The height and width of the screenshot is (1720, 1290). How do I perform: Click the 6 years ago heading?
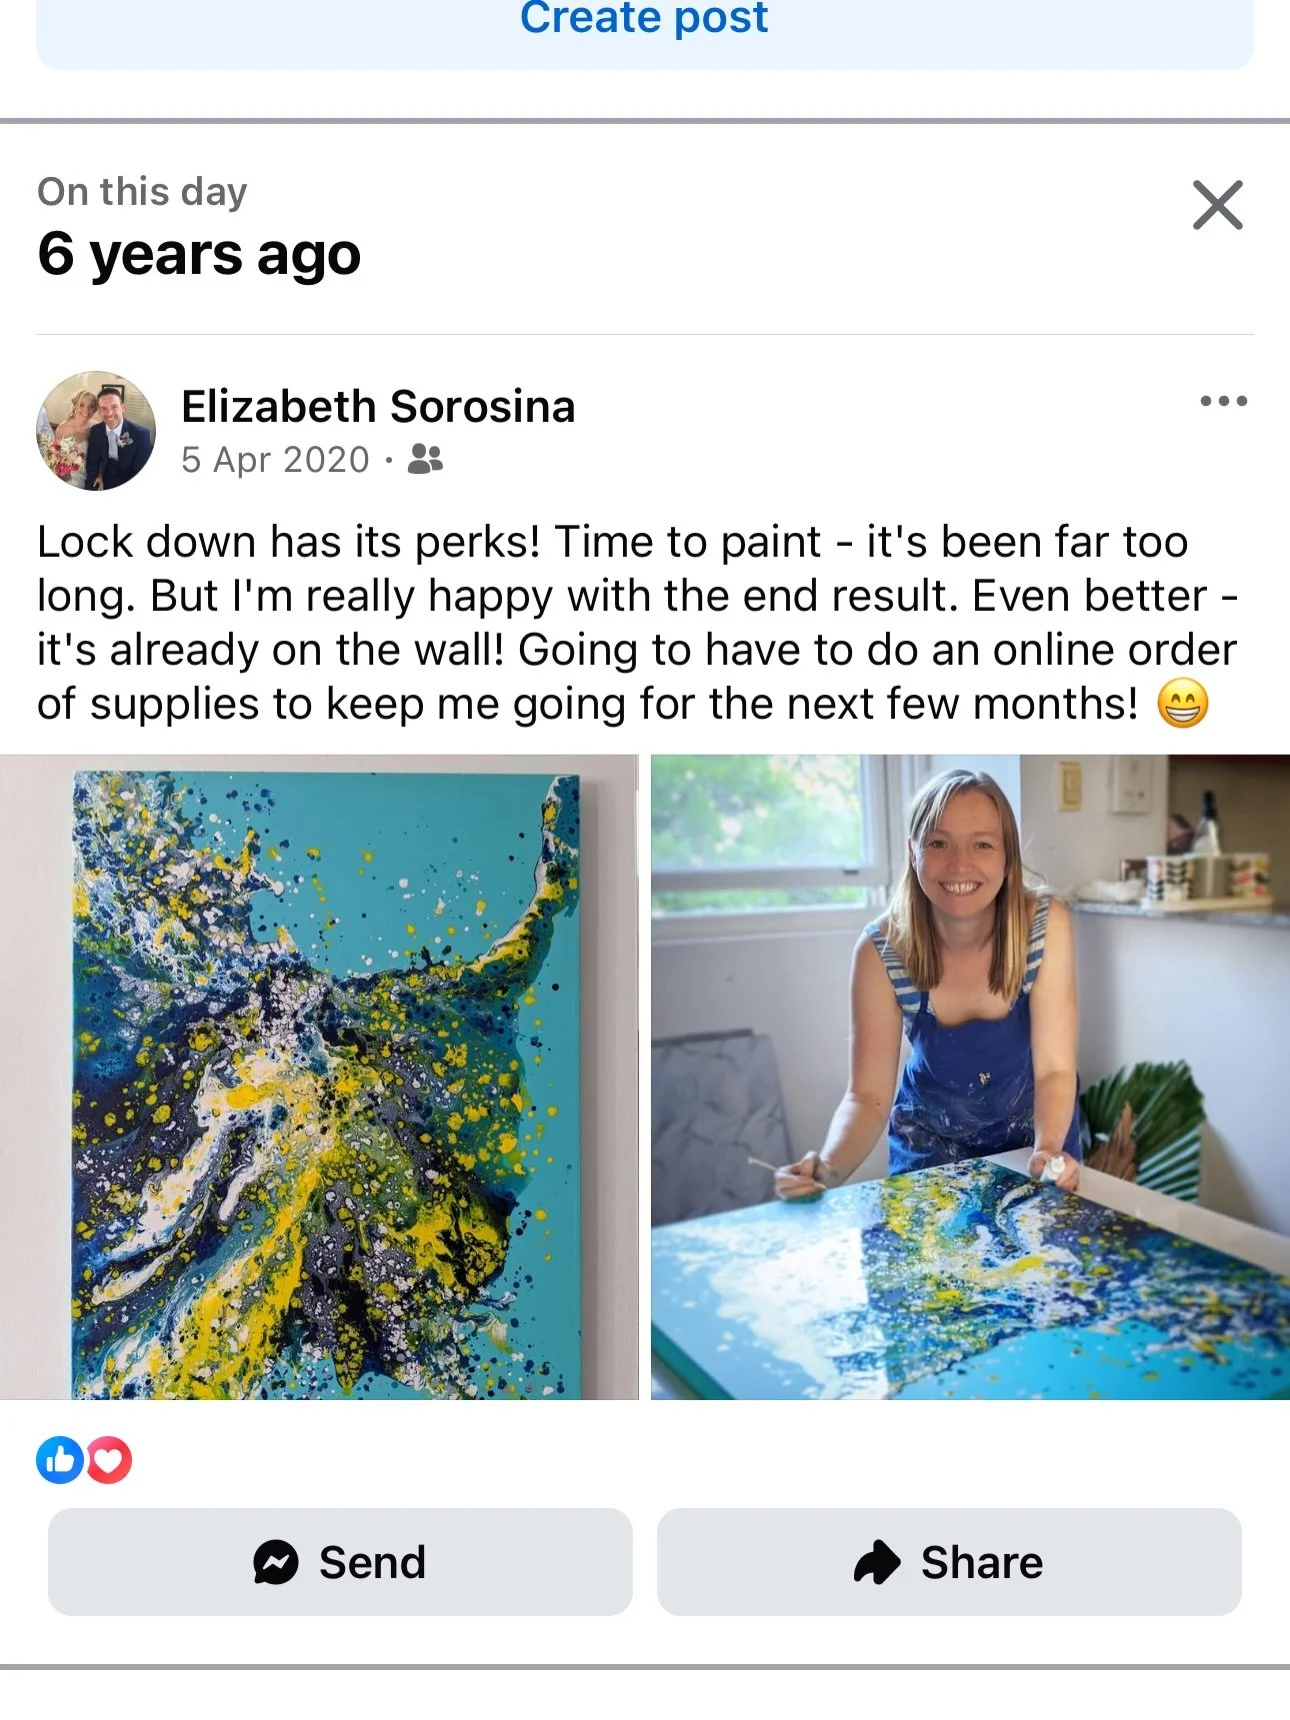(x=199, y=254)
